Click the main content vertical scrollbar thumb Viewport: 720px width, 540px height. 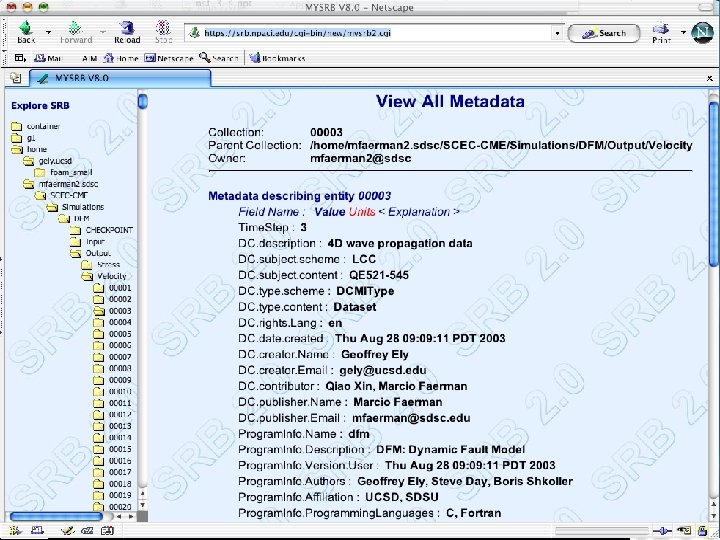point(714,184)
